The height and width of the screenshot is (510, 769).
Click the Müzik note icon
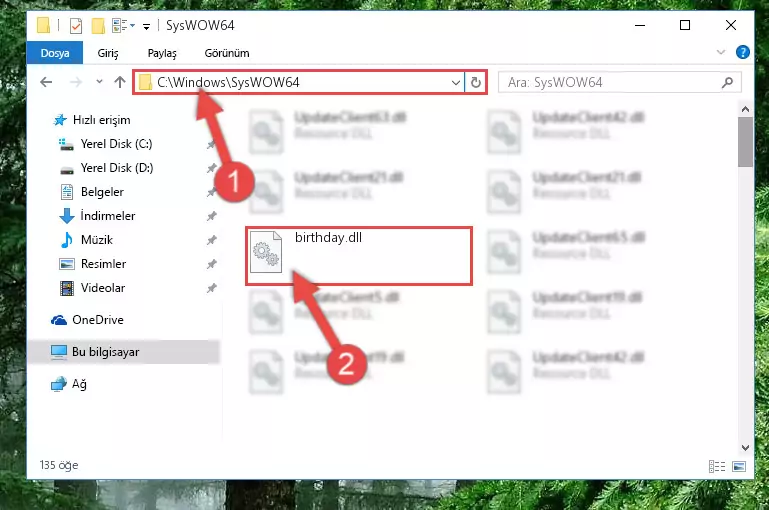pyautogui.click(x=67, y=240)
